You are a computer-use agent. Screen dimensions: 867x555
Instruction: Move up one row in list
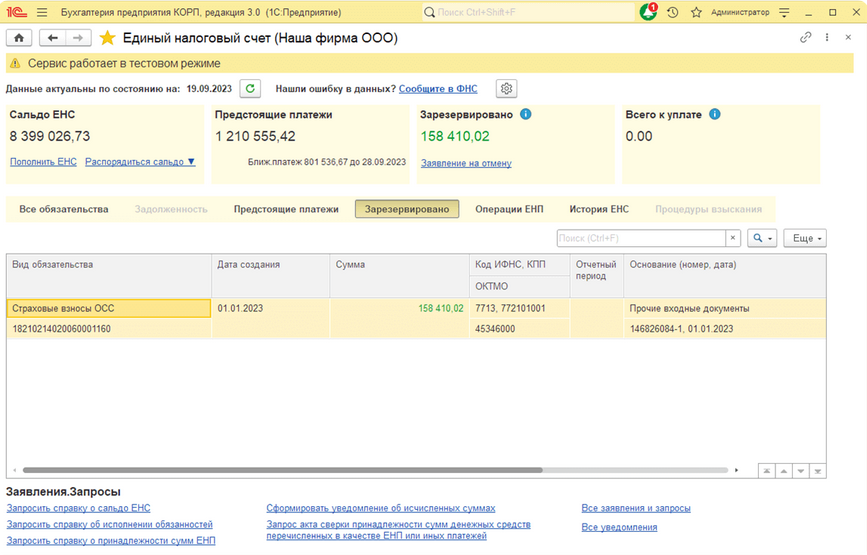pyautogui.click(x=784, y=470)
